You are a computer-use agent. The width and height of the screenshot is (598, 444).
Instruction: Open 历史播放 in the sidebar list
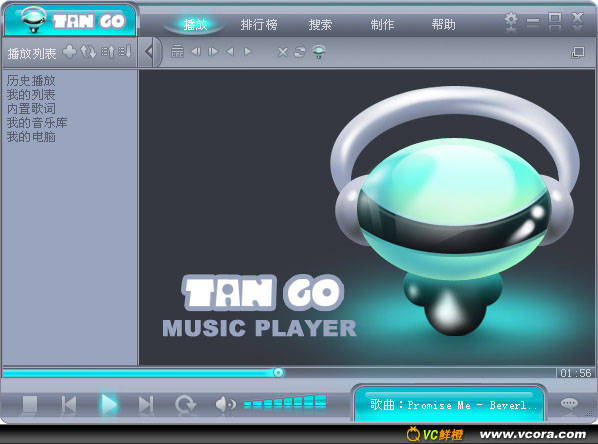(31, 80)
